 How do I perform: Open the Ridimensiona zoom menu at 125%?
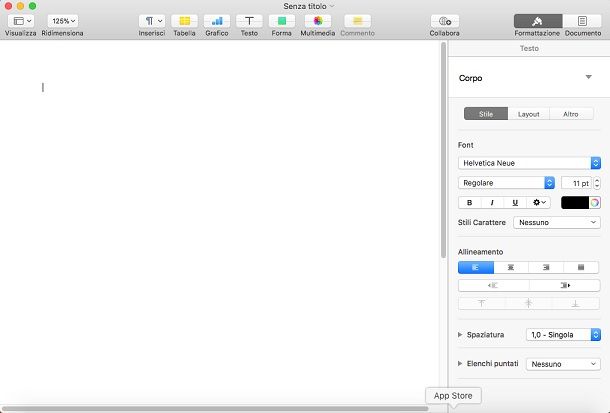(63, 21)
